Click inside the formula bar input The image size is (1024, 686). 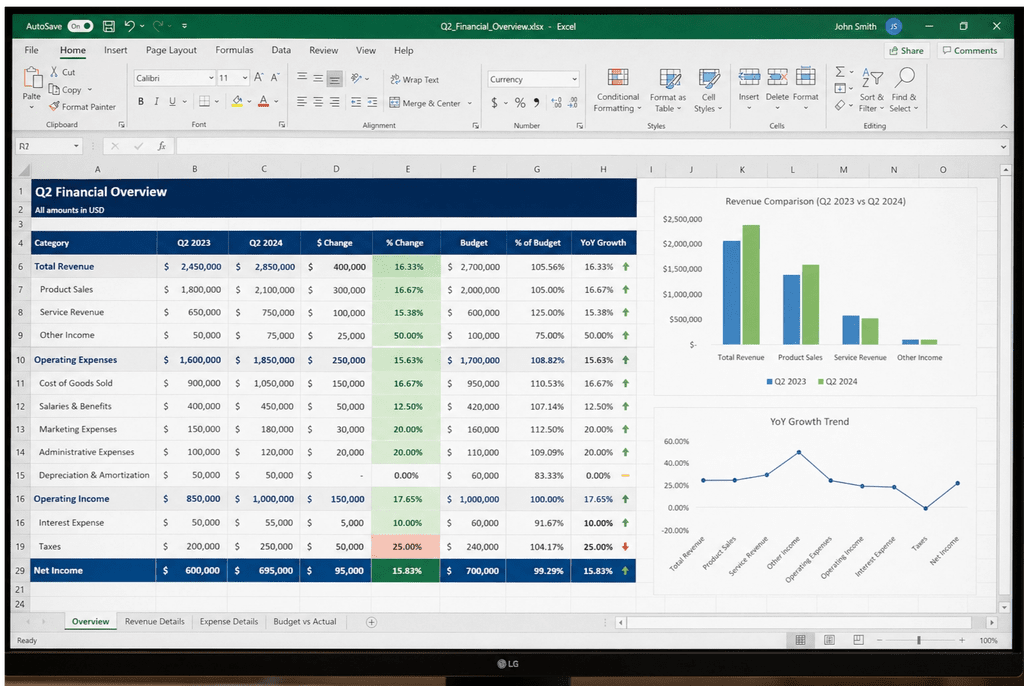pyautogui.click(x=580, y=146)
